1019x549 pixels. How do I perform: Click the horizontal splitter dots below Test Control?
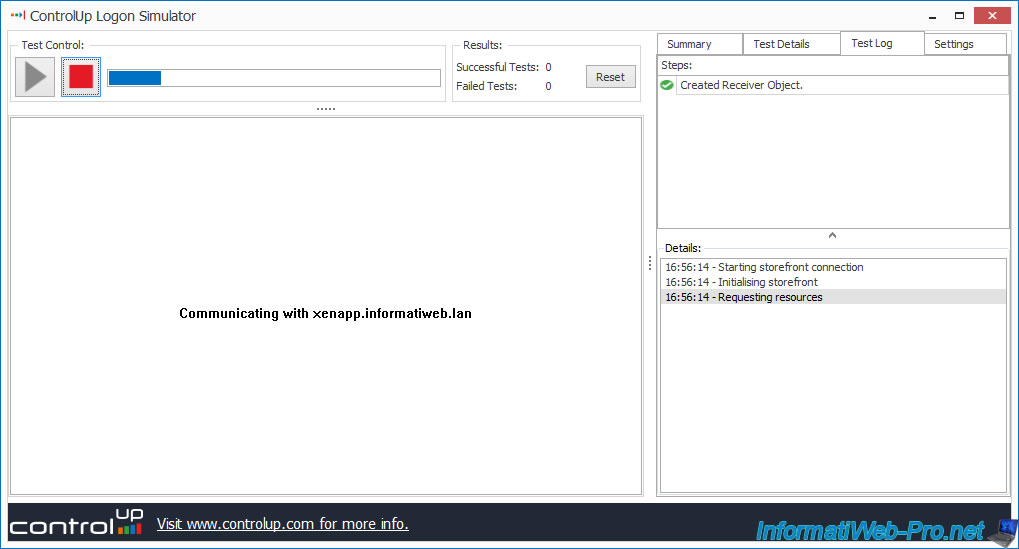tap(326, 109)
